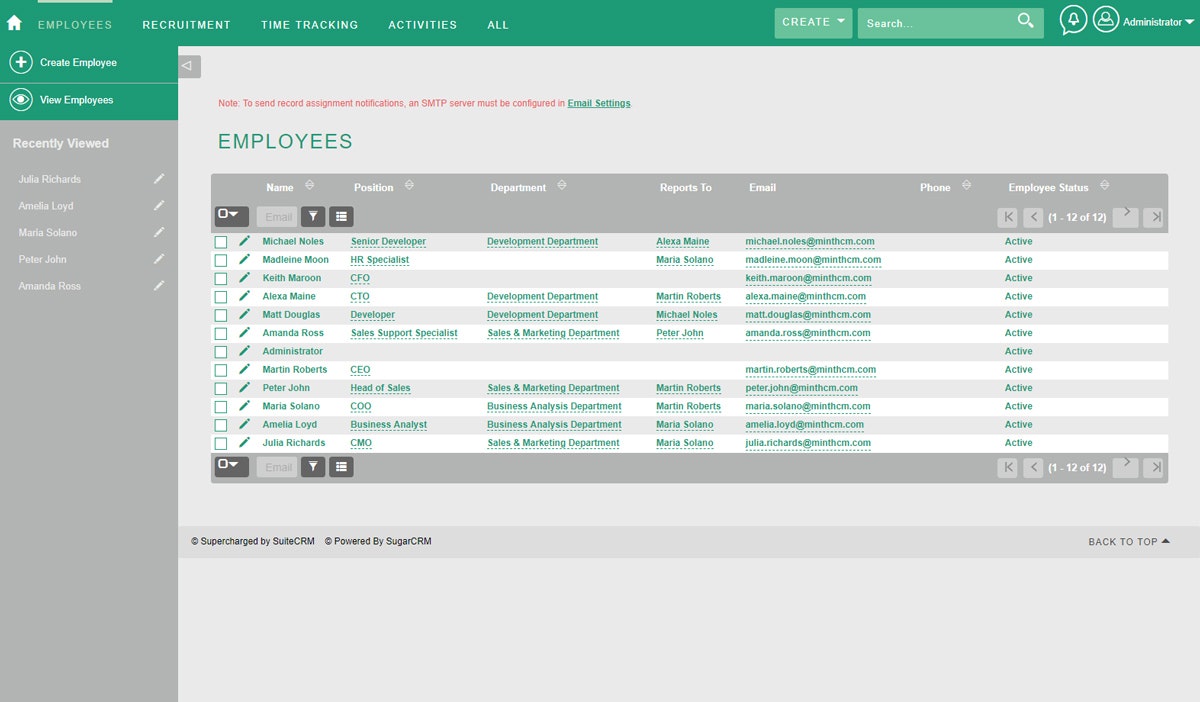Edit Julia Richards in Recently Viewed
Image resolution: width=1200 pixels, height=702 pixels.
pos(158,179)
